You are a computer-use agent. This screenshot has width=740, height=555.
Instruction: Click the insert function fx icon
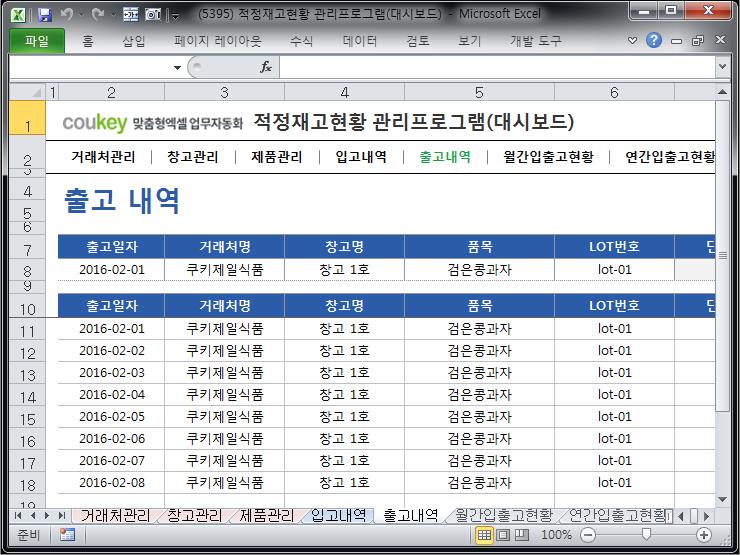tap(266, 67)
